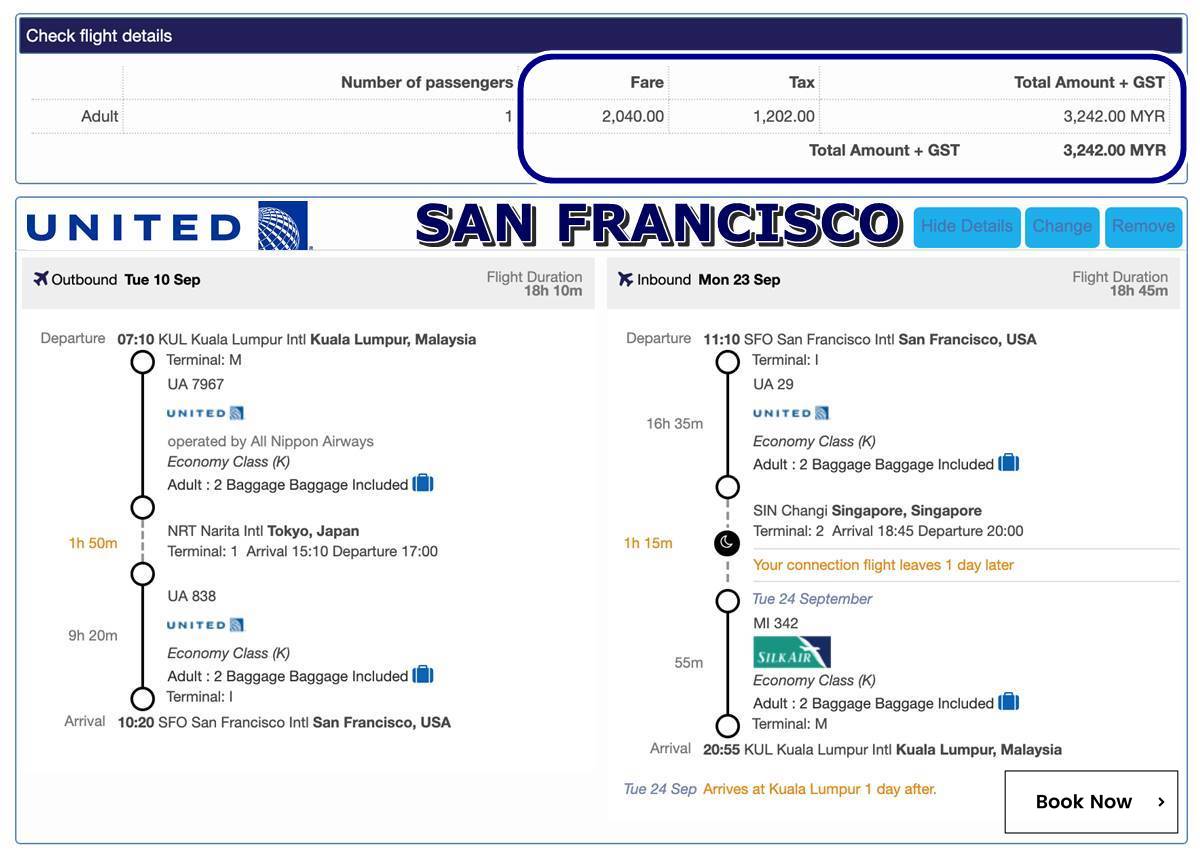Click flight number UA 838

coord(192,596)
